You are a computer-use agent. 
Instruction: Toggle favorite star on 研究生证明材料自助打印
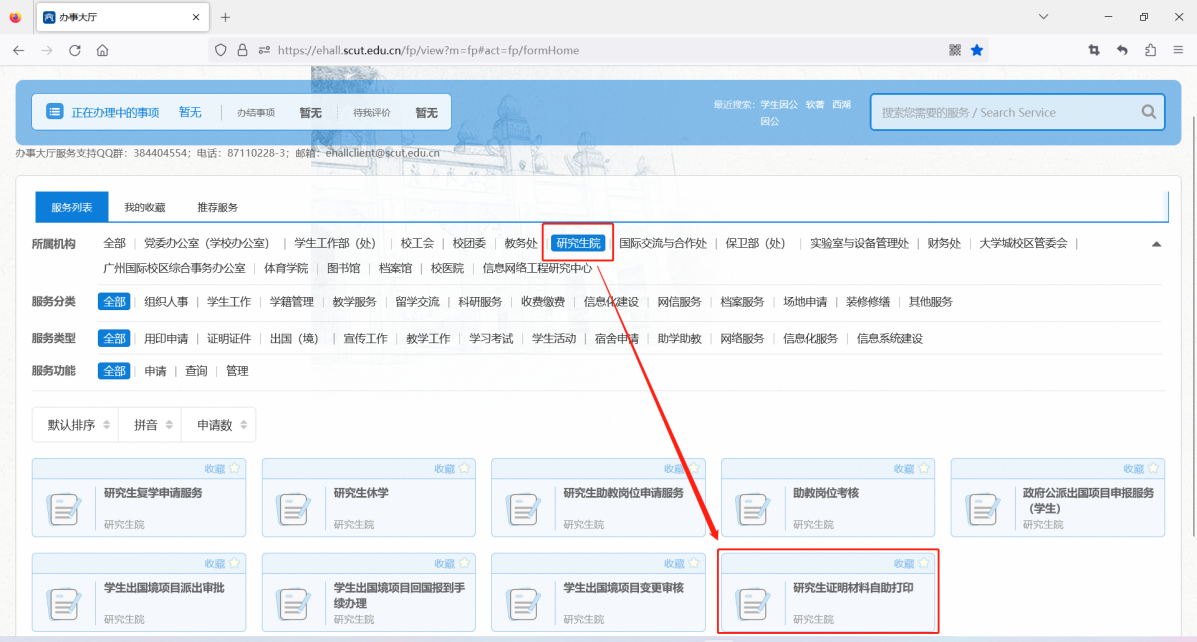[923, 563]
